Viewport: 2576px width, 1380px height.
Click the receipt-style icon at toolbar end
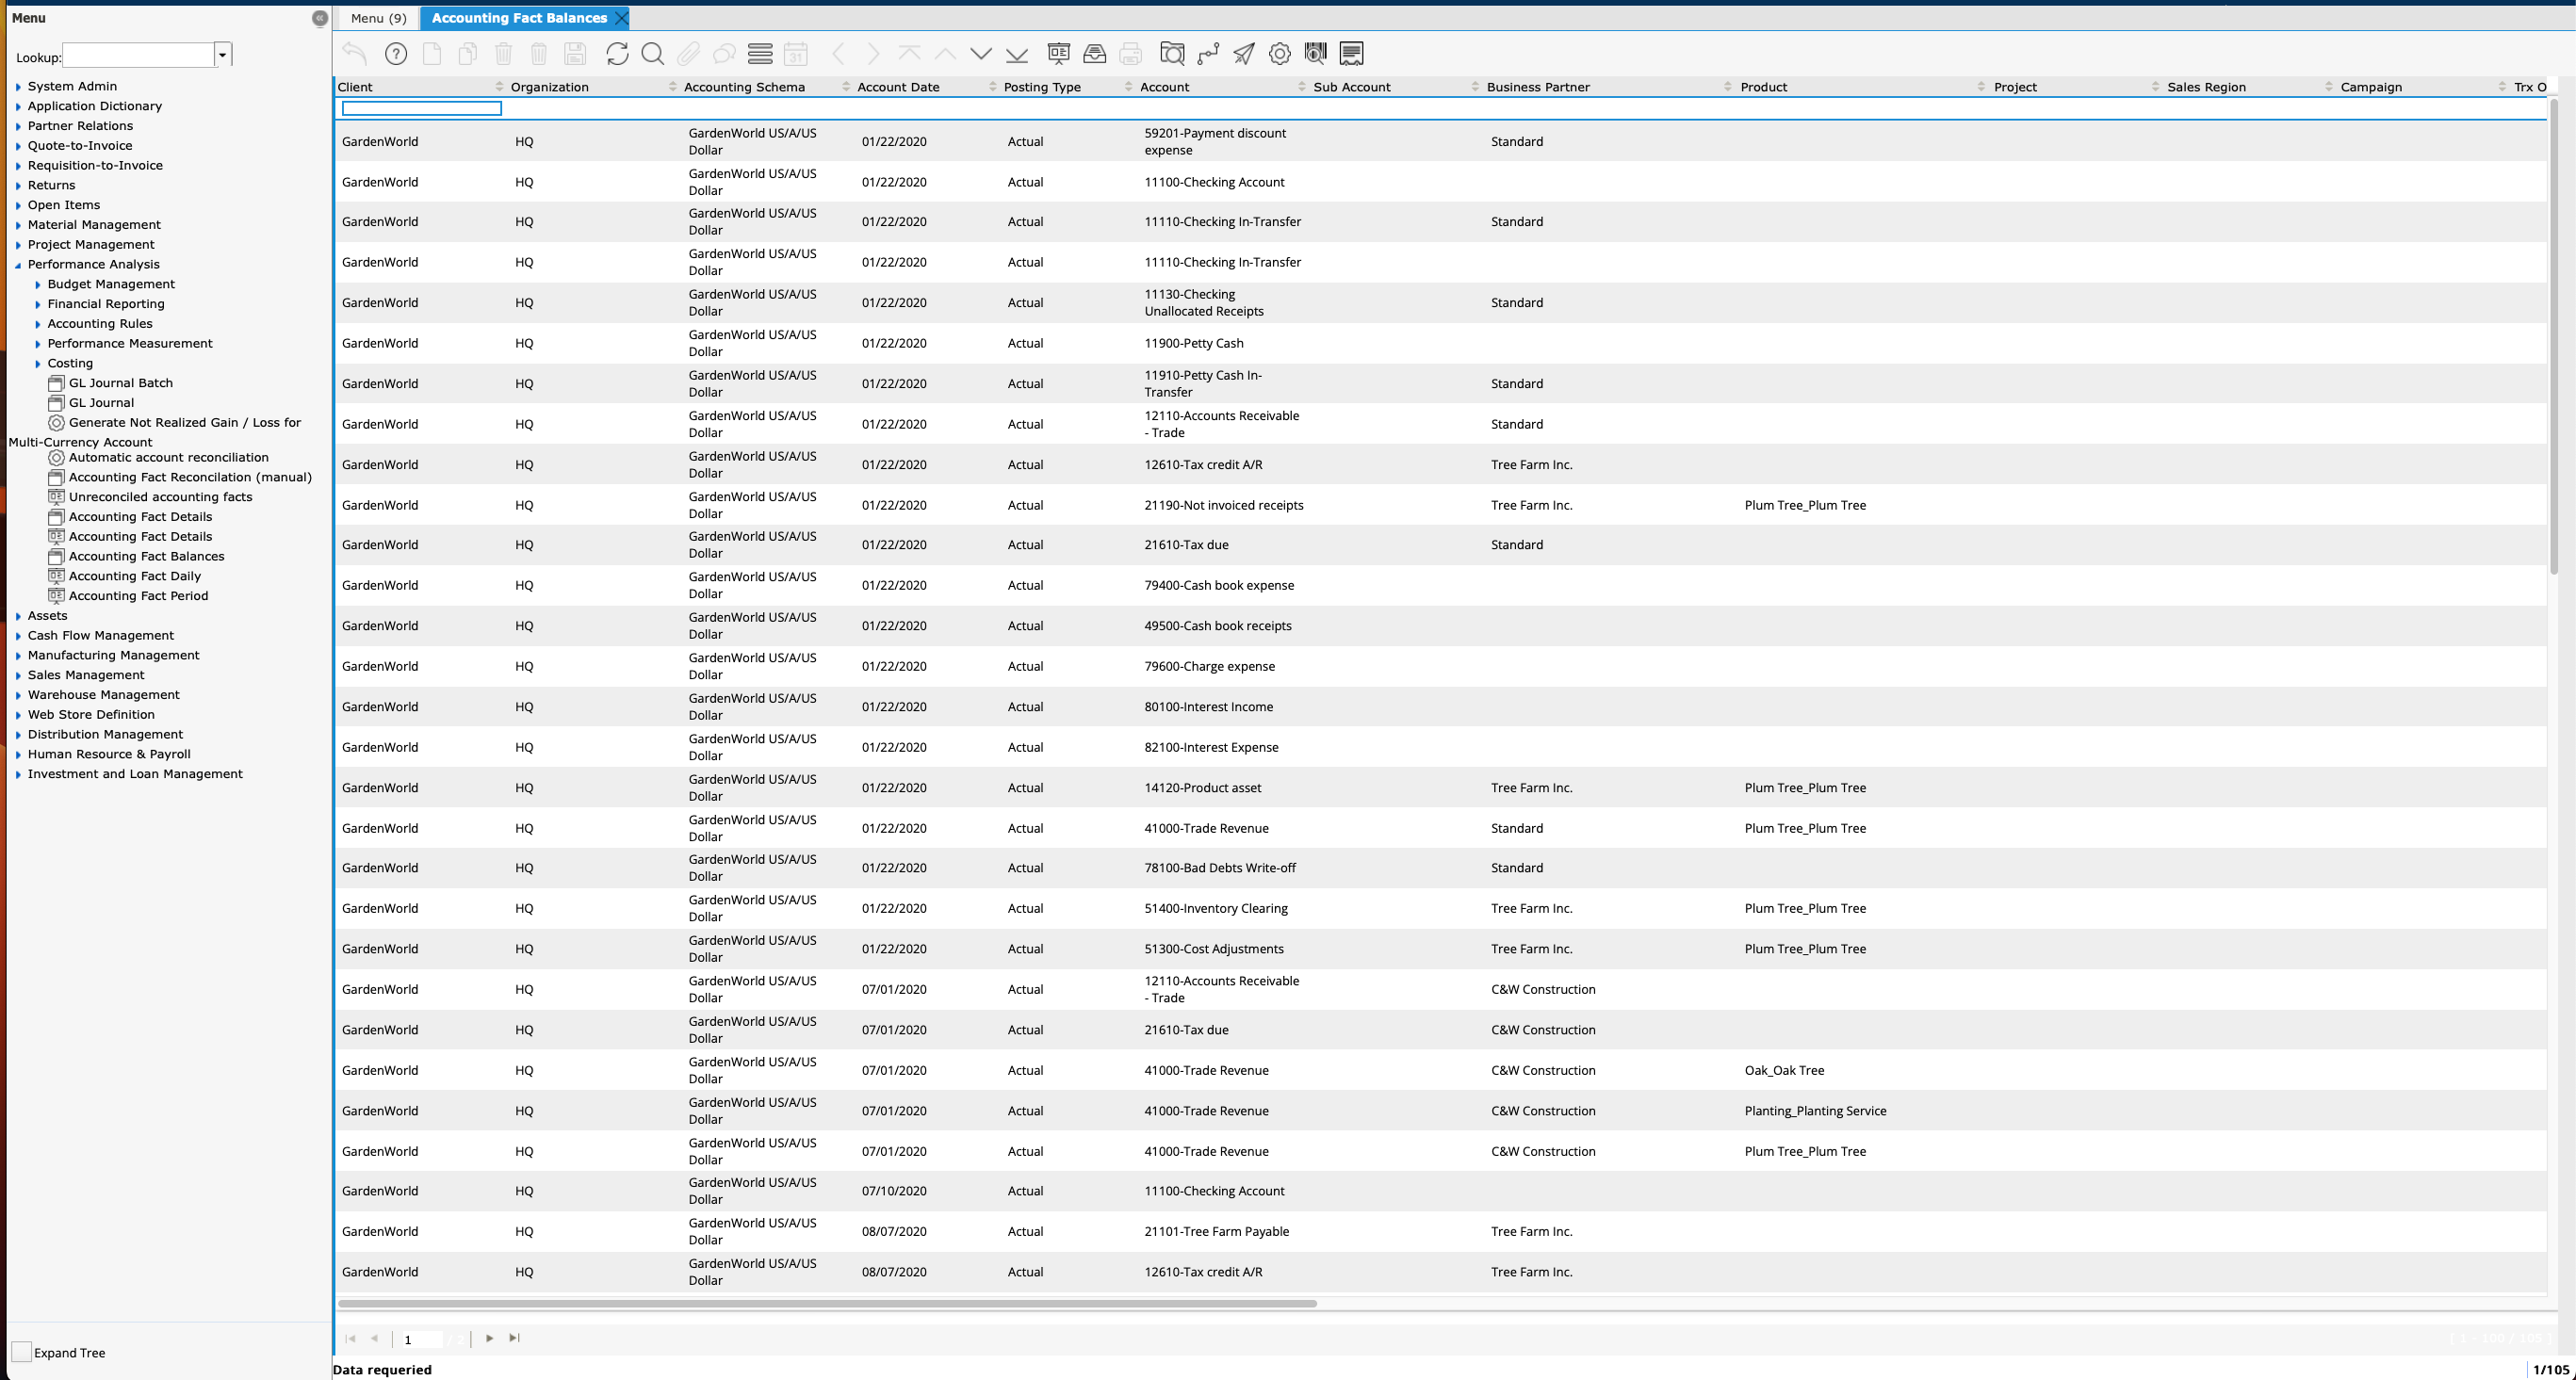point(1352,54)
